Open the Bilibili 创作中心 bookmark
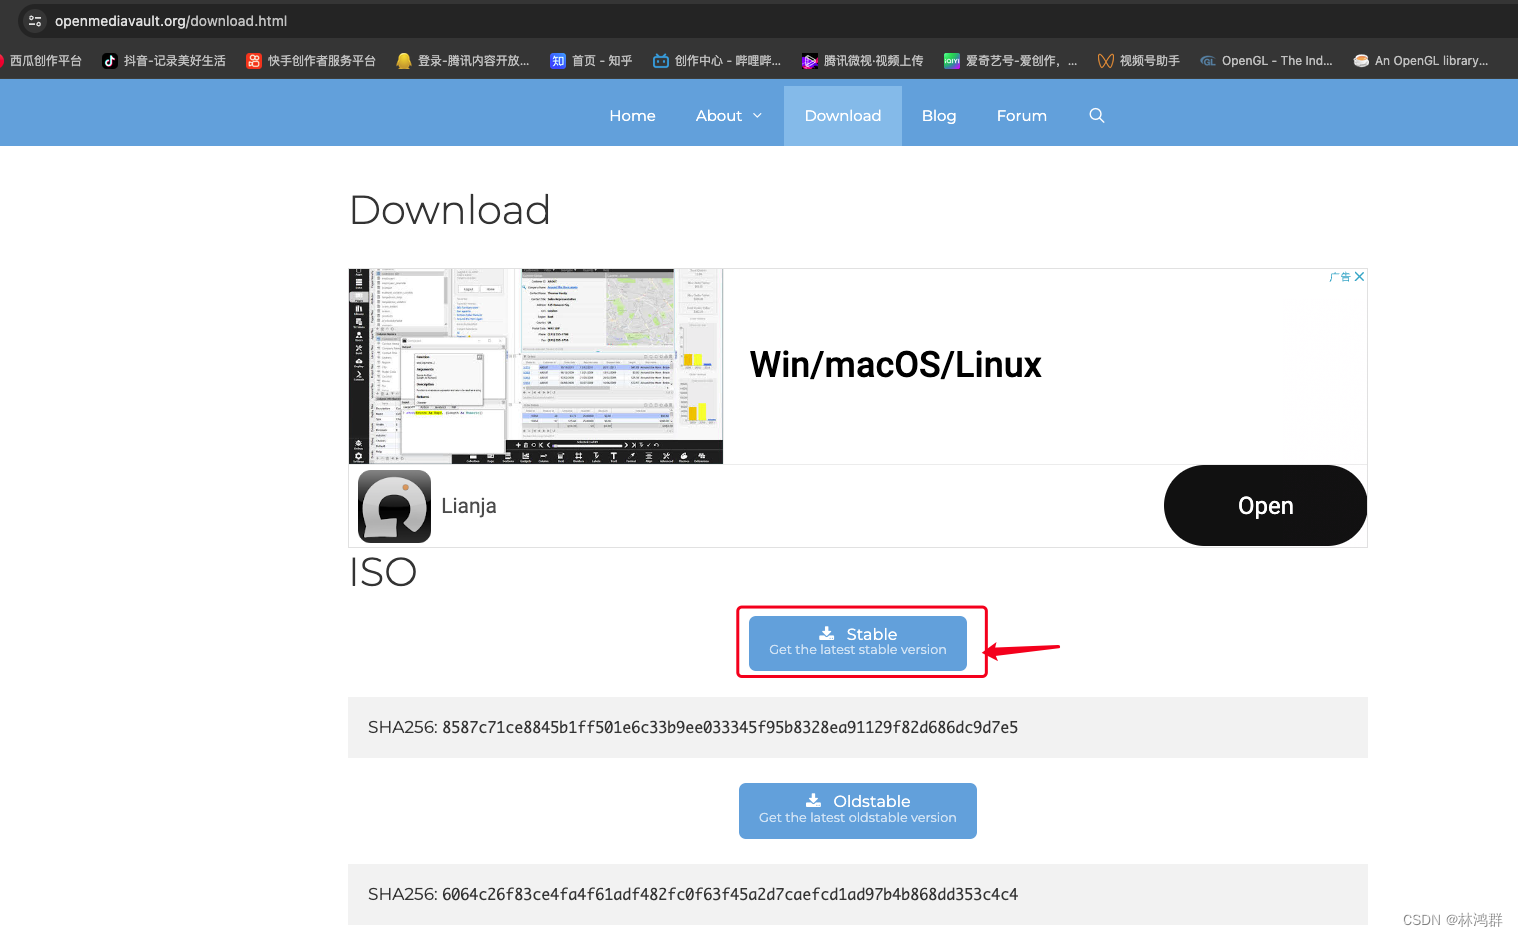Screen dimensions: 1518x937 click(717, 61)
